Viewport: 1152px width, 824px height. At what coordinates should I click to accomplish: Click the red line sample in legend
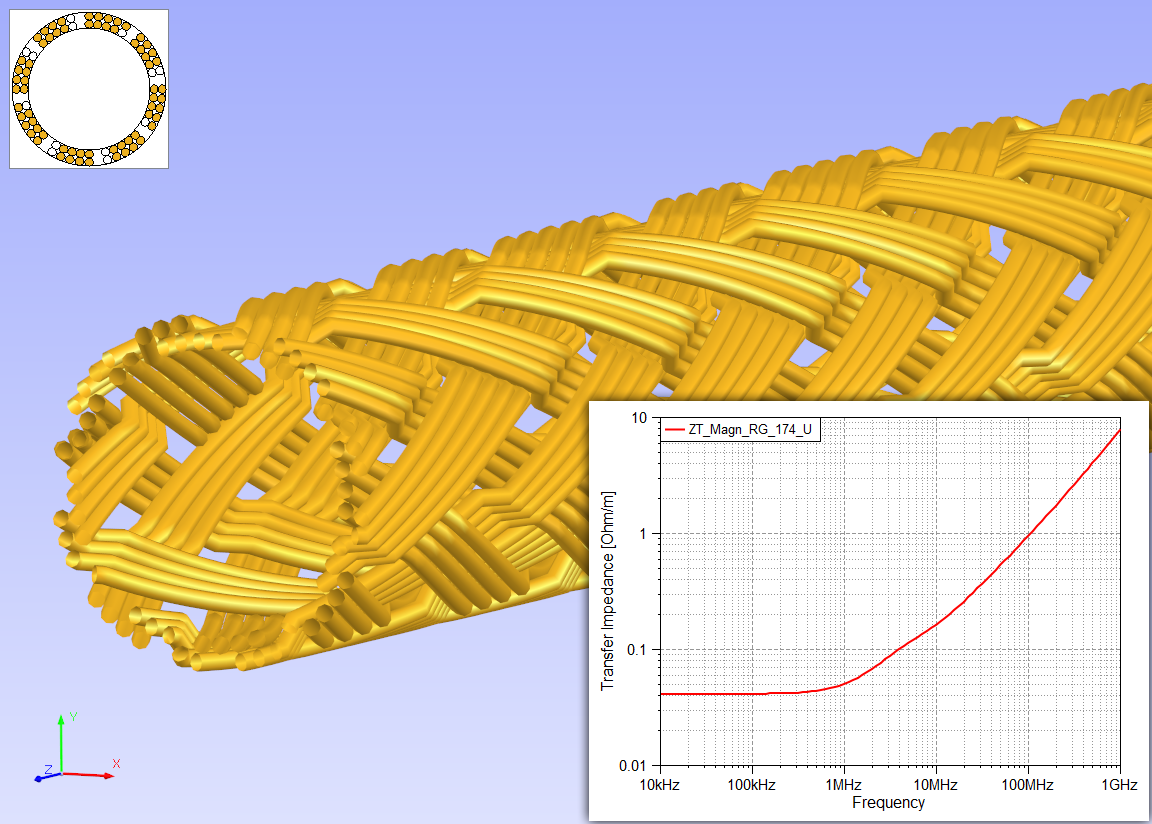pos(674,430)
